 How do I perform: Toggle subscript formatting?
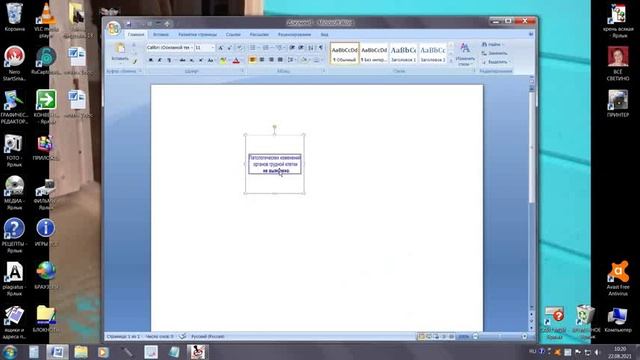click(191, 60)
